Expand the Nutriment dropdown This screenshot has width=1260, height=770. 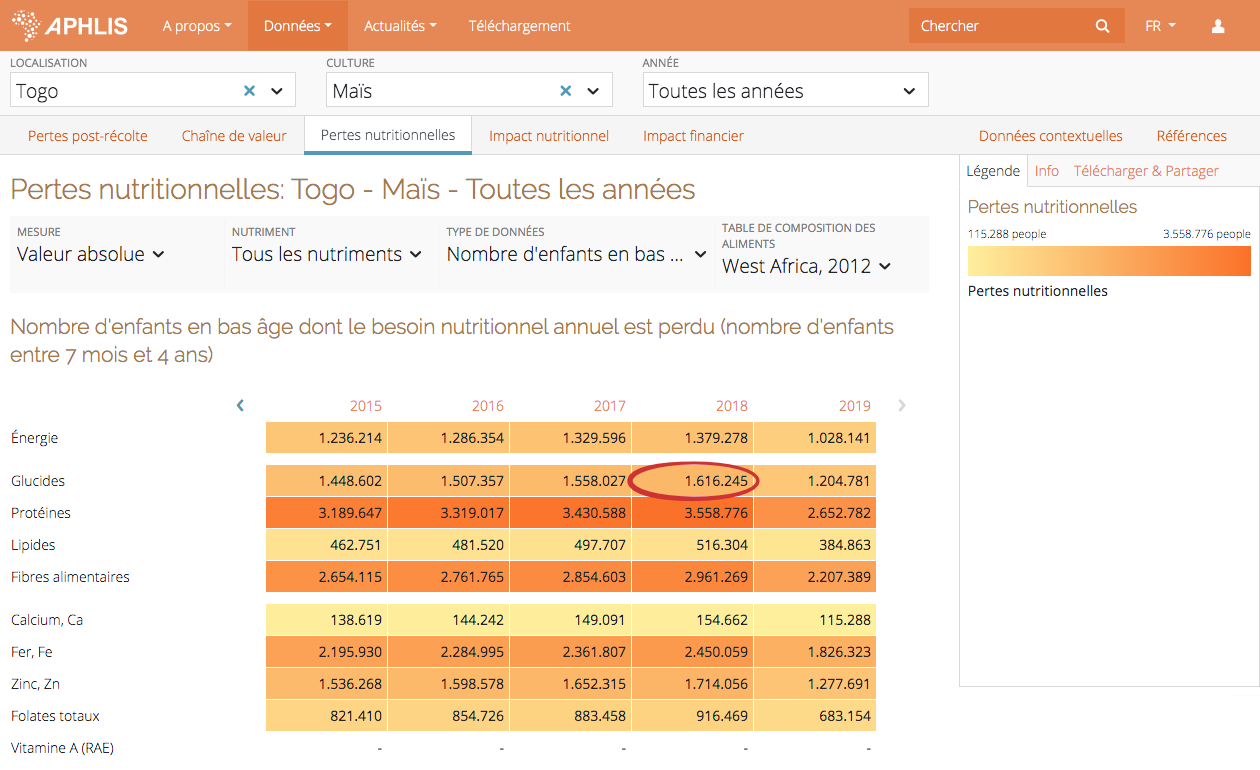327,255
